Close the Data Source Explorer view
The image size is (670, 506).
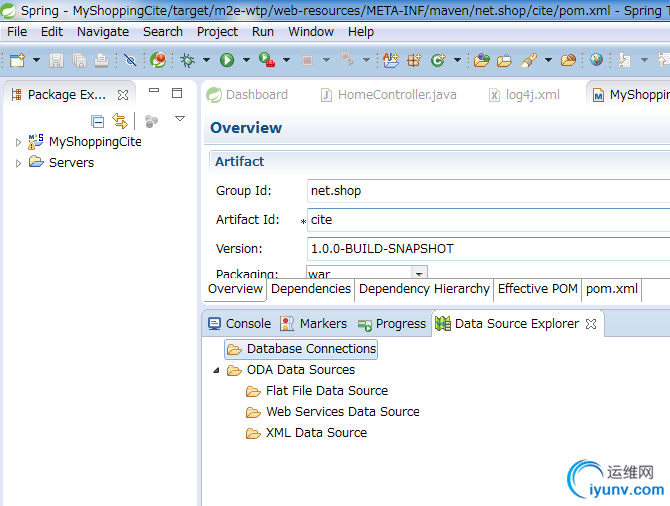(x=591, y=324)
